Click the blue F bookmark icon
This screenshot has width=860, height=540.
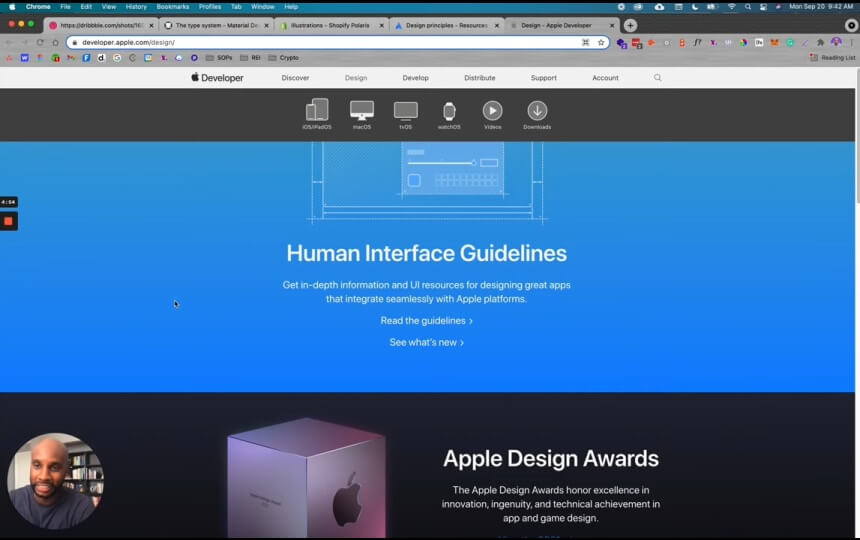pos(86,58)
